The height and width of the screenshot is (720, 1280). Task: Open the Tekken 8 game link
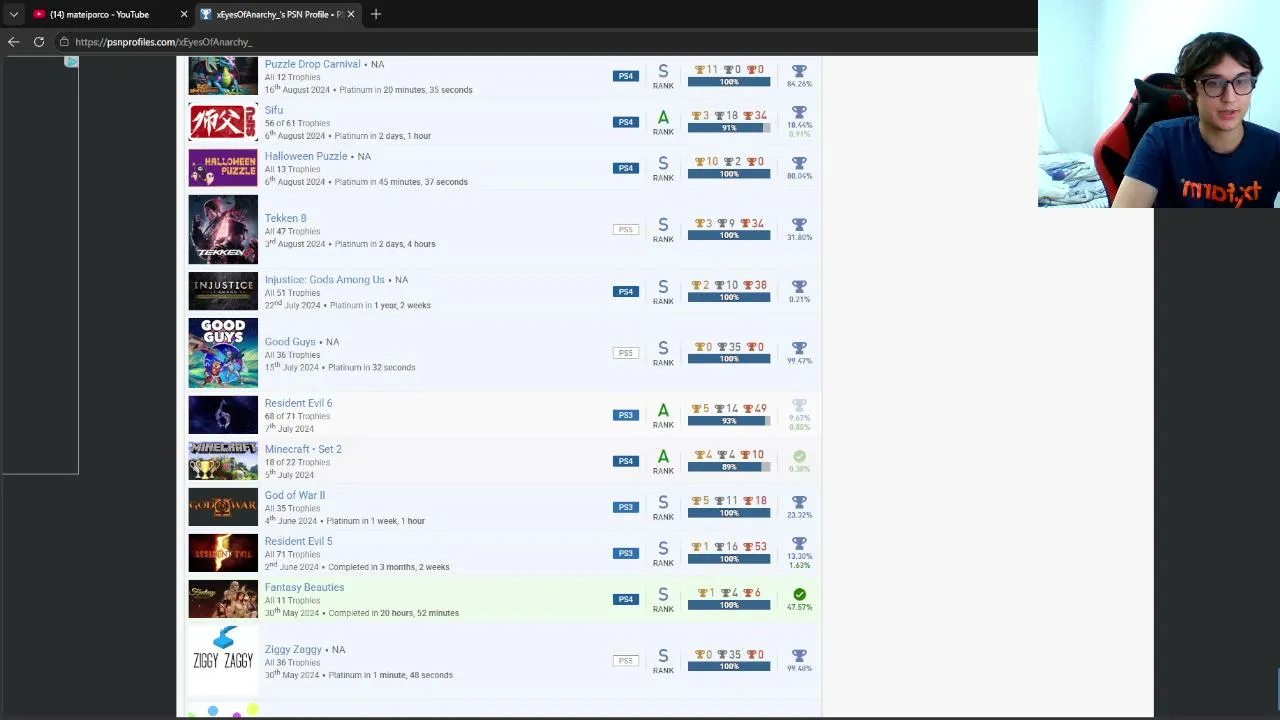pos(285,218)
